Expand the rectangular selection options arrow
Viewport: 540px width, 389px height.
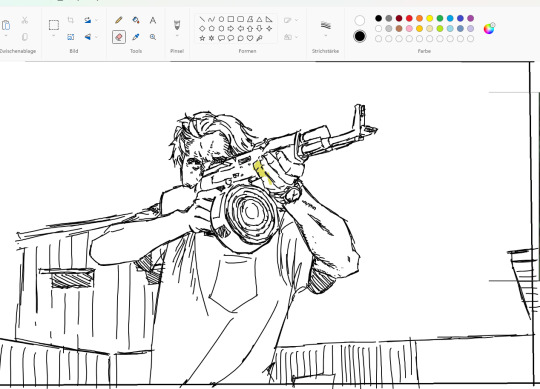(x=54, y=36)
